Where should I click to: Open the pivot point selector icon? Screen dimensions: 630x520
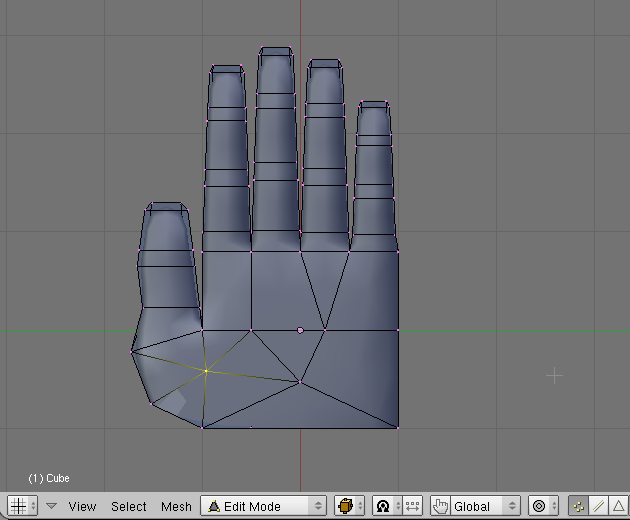[x=387, y=506]
